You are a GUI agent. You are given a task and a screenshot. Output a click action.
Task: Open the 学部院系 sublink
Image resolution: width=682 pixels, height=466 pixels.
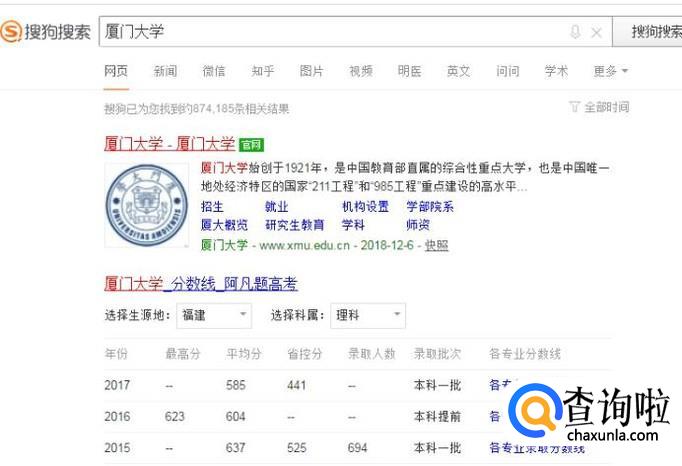tap(430, 206)
